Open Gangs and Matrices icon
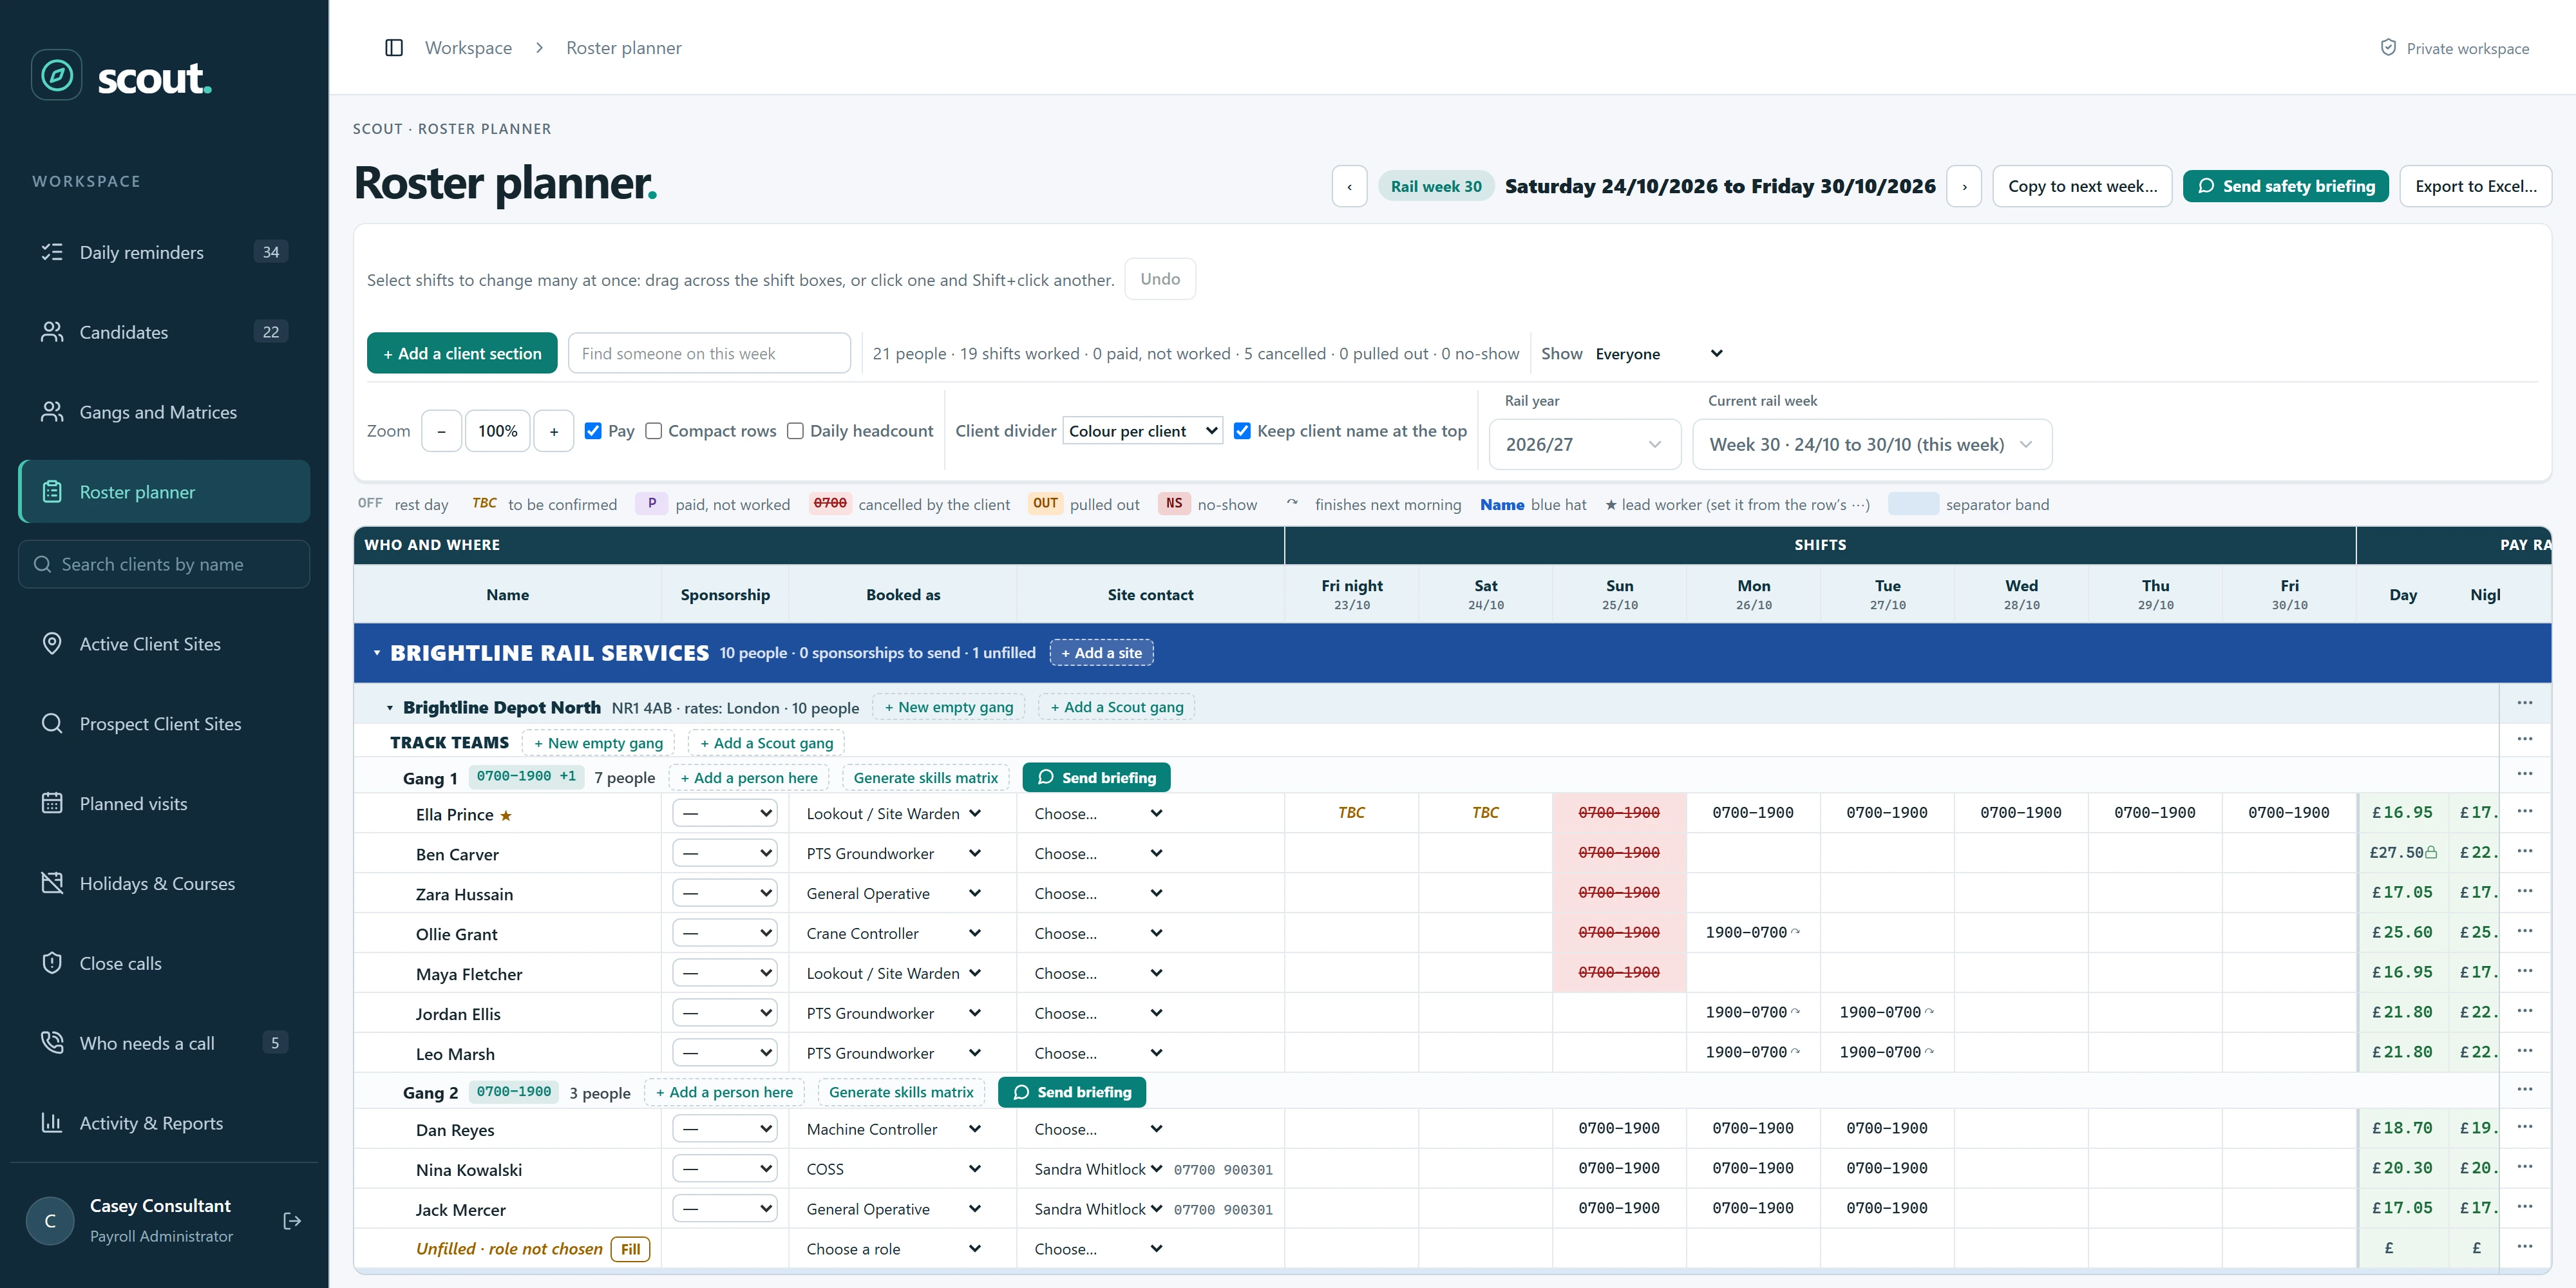2576x1288 pixels. click(52, 412)
